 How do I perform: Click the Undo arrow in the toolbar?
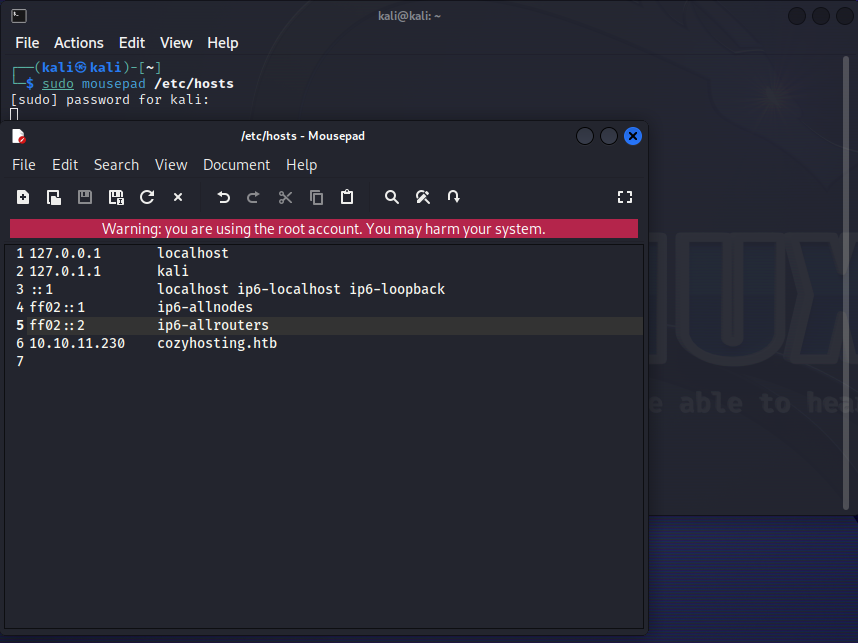[x=224, y=197]
